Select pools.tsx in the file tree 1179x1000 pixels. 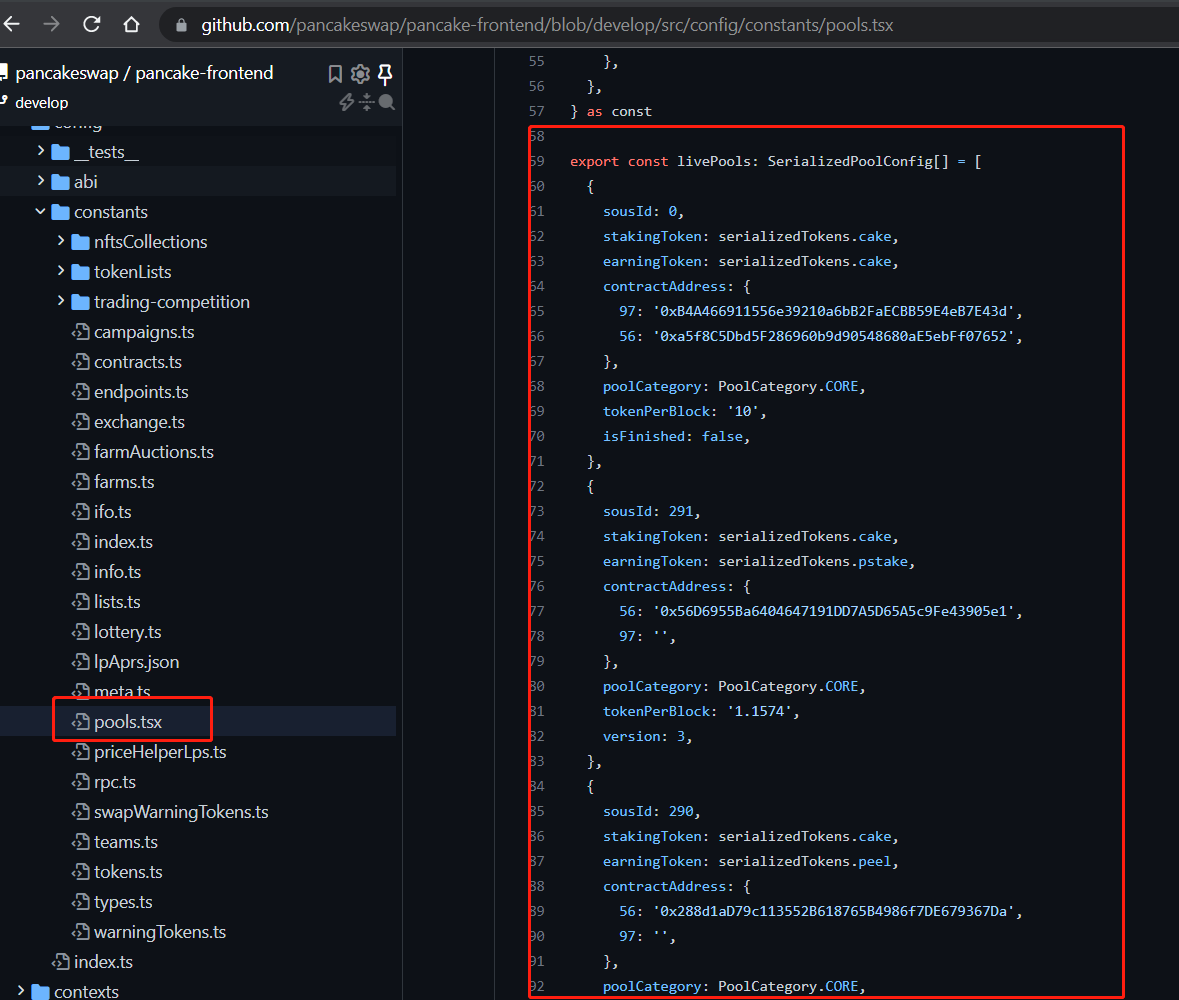click(128, 722)
